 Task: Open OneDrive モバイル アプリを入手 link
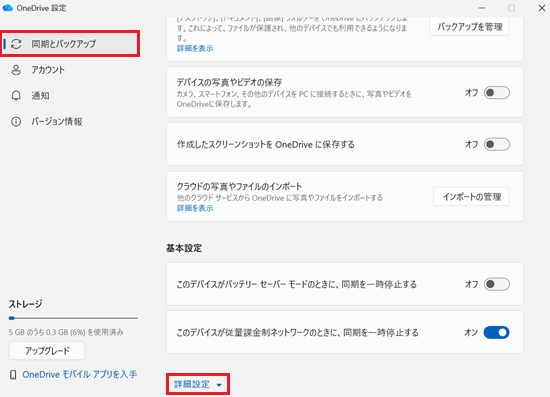pyautogui.click(x=80, y=375)
